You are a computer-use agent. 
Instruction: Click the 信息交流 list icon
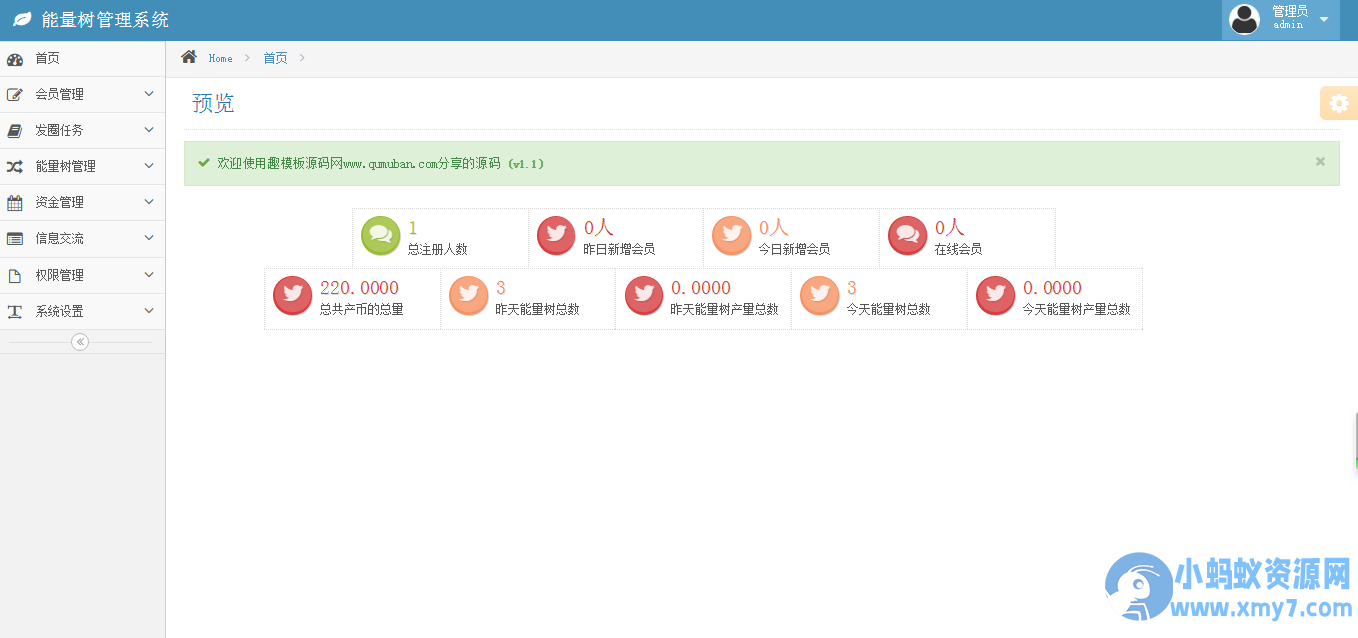pyautogui.click(x=15, y=239)
